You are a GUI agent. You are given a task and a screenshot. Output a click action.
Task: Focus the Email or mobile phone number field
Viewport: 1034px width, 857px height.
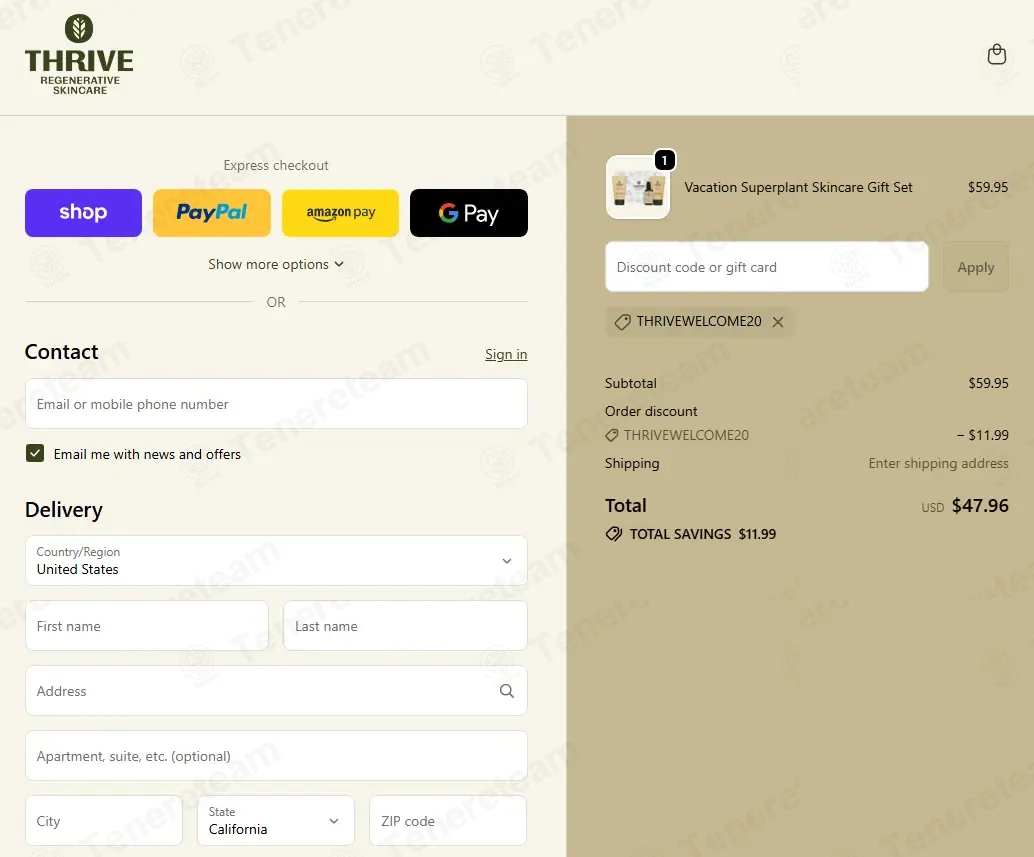(x=276, y=403)
